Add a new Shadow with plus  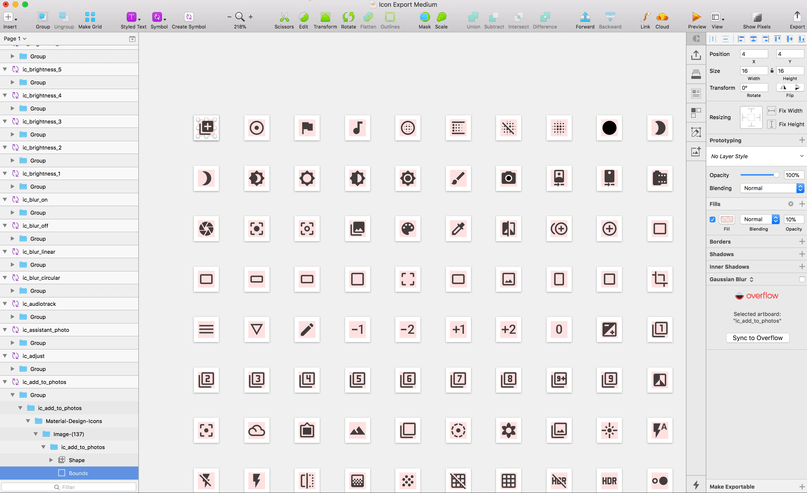tap(801, 254)
